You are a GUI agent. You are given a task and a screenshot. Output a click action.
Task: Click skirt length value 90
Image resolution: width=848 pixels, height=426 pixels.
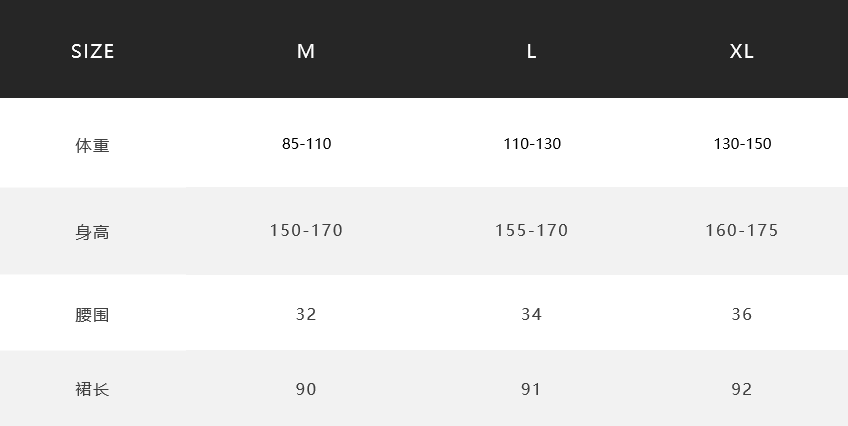pos(306,389)
